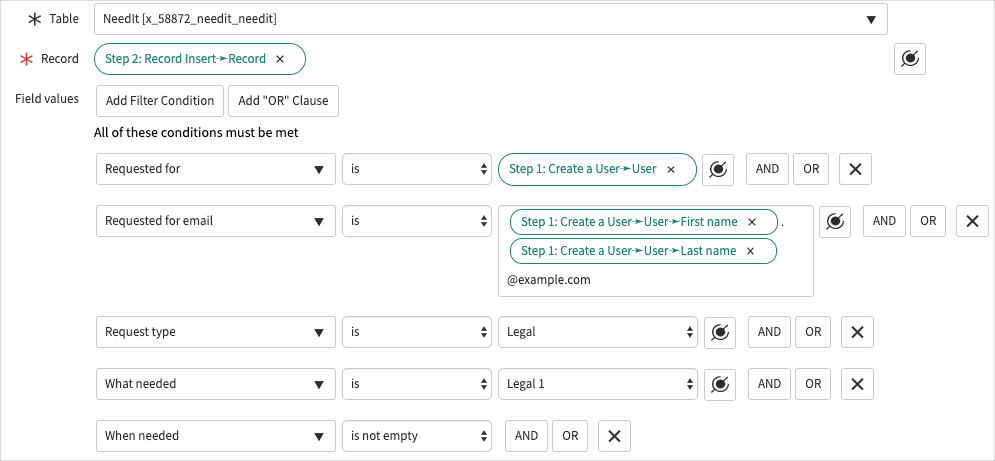Open the Request type field dropdown
This screenshot has height=461, width=995.
(x=216, y=333)
